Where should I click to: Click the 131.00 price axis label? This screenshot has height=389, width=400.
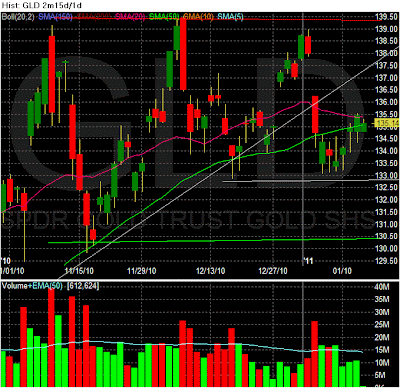386,224
